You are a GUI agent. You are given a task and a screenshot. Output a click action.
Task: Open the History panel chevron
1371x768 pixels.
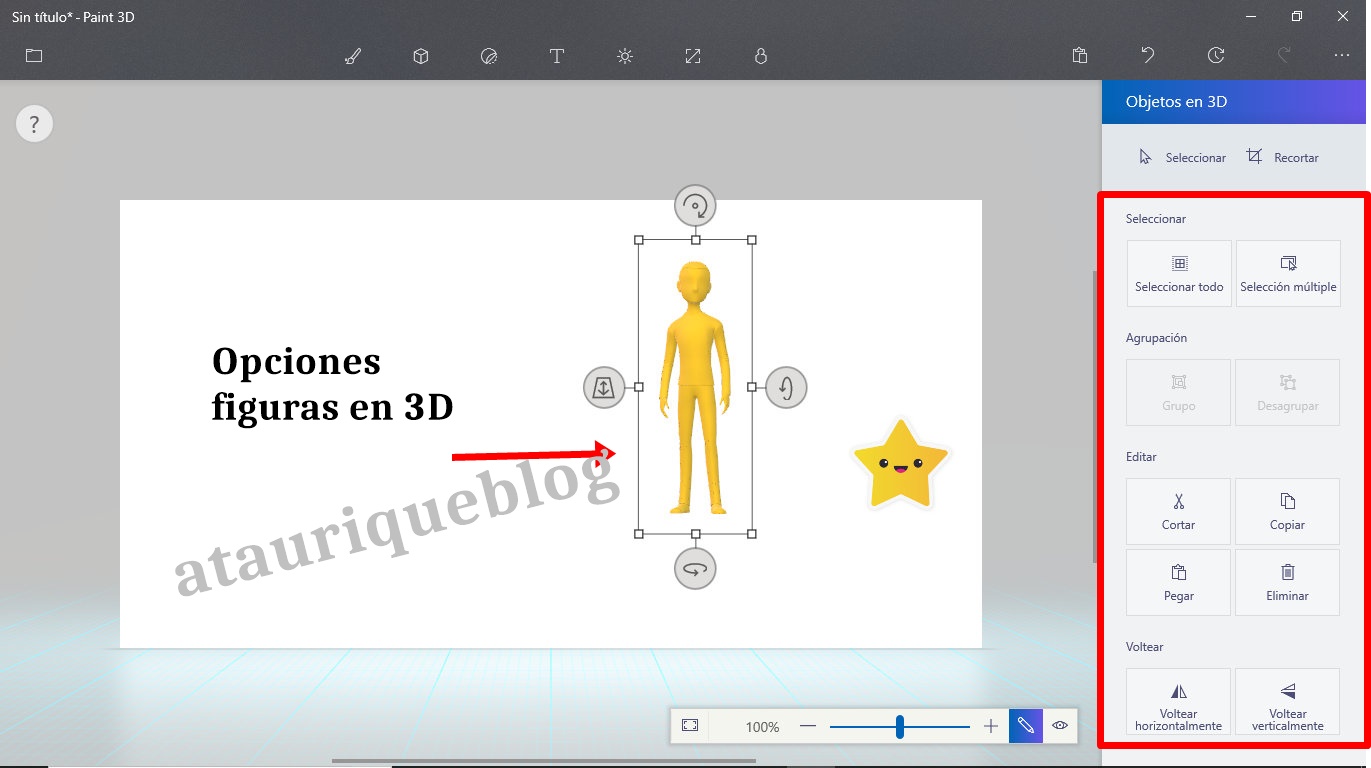pos(1216,56)
